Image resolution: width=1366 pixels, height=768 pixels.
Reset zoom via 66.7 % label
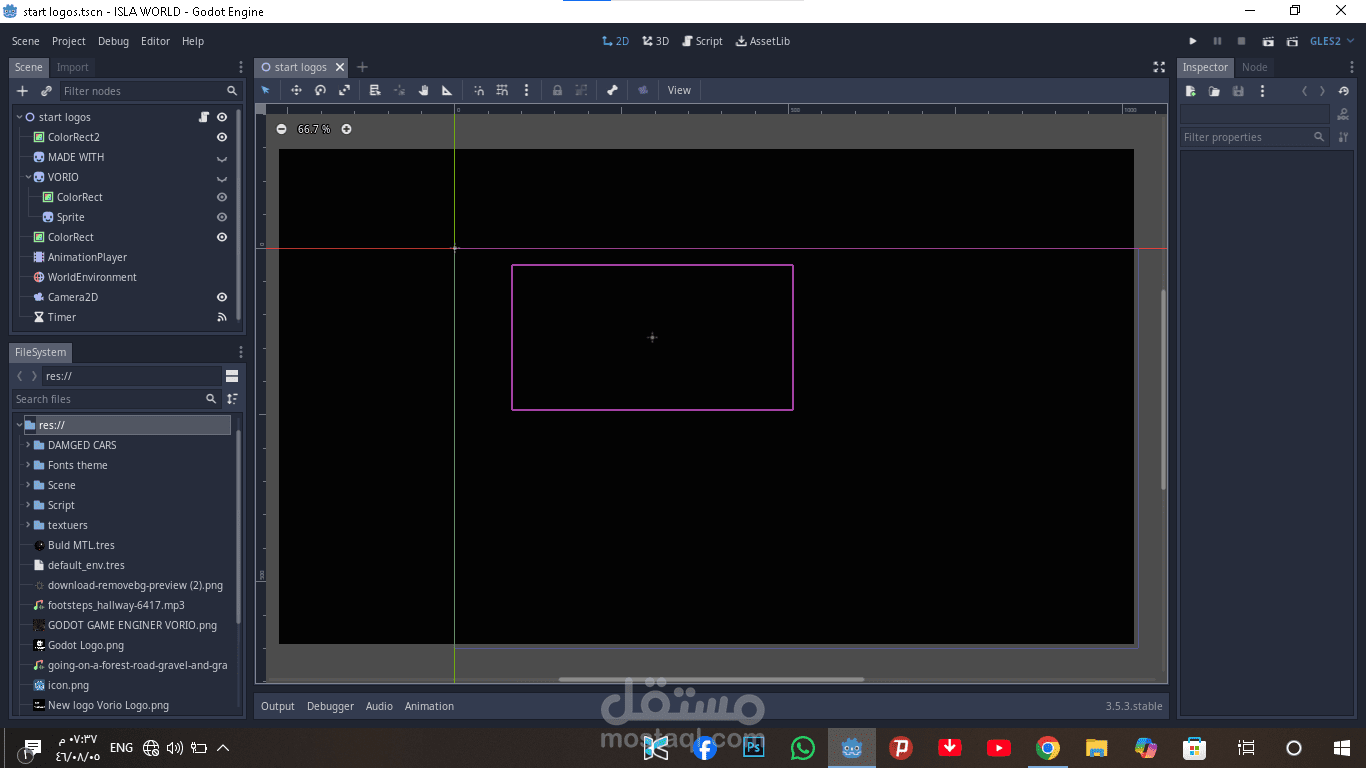pyautogui.click(x=314, y=129)
